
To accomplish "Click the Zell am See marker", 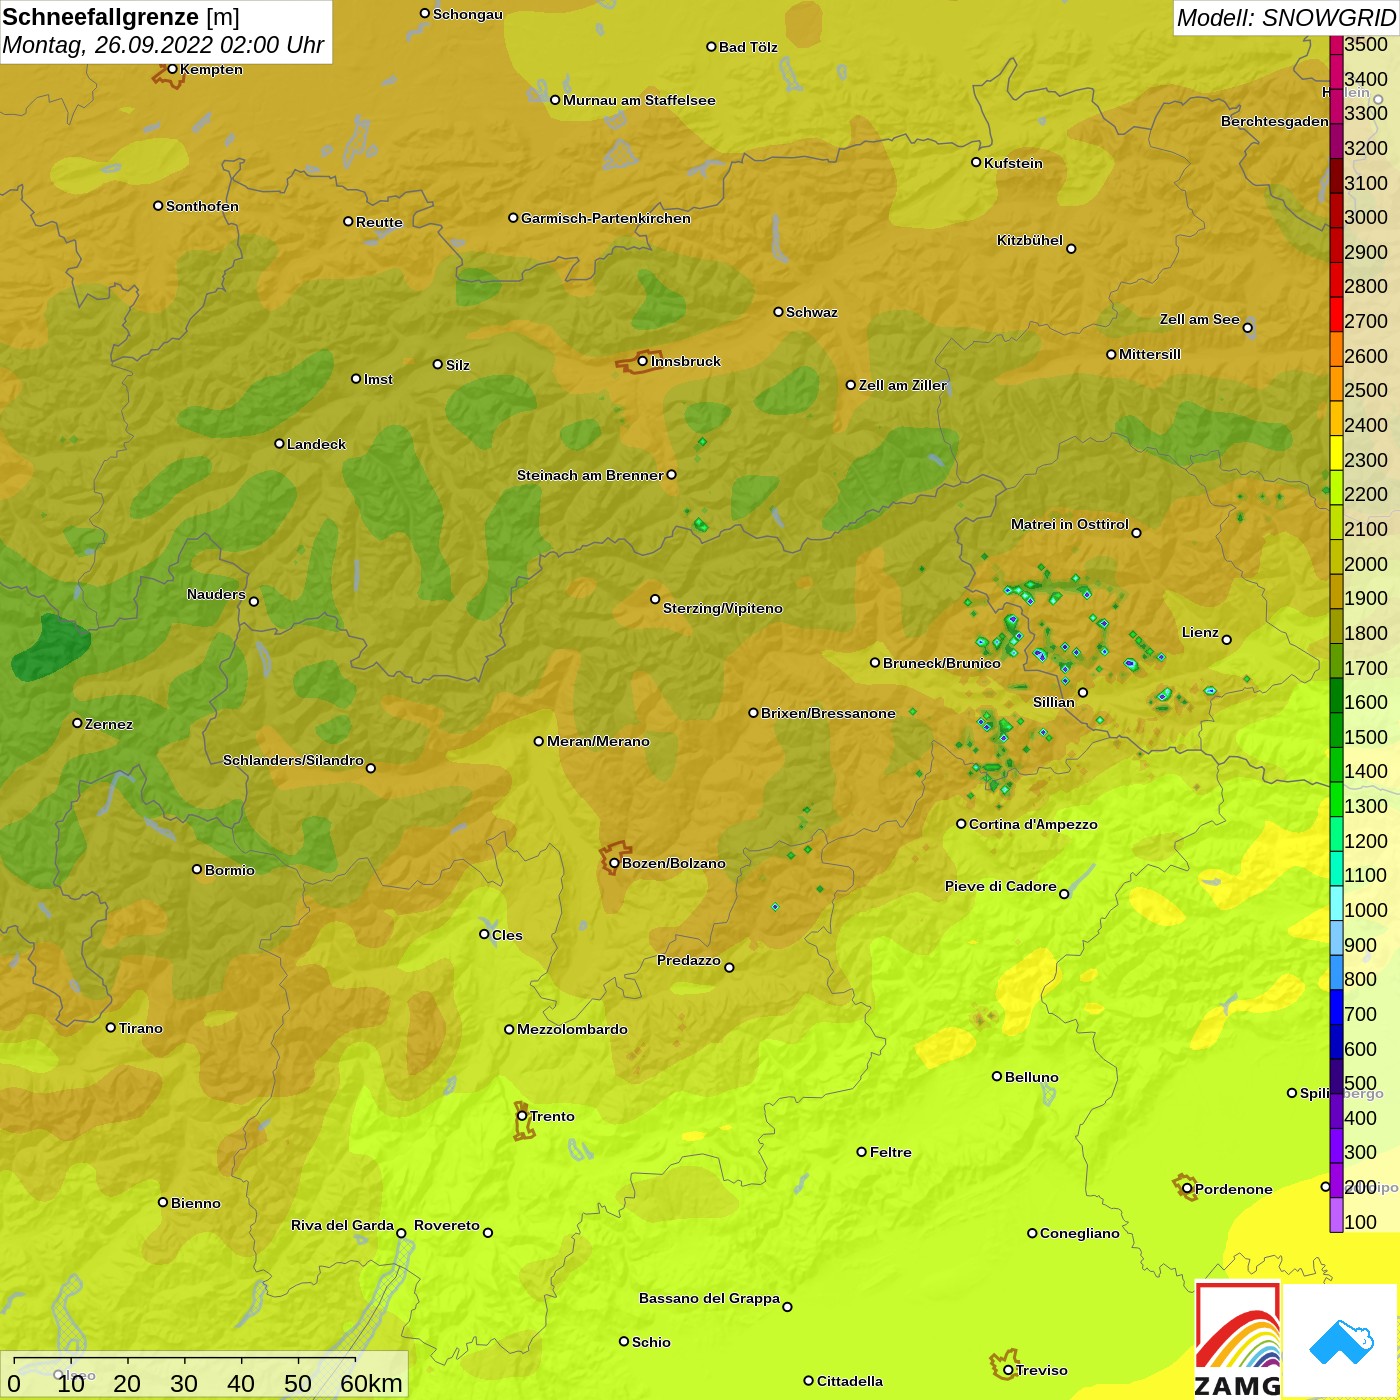I will (x=1248, y=328).
